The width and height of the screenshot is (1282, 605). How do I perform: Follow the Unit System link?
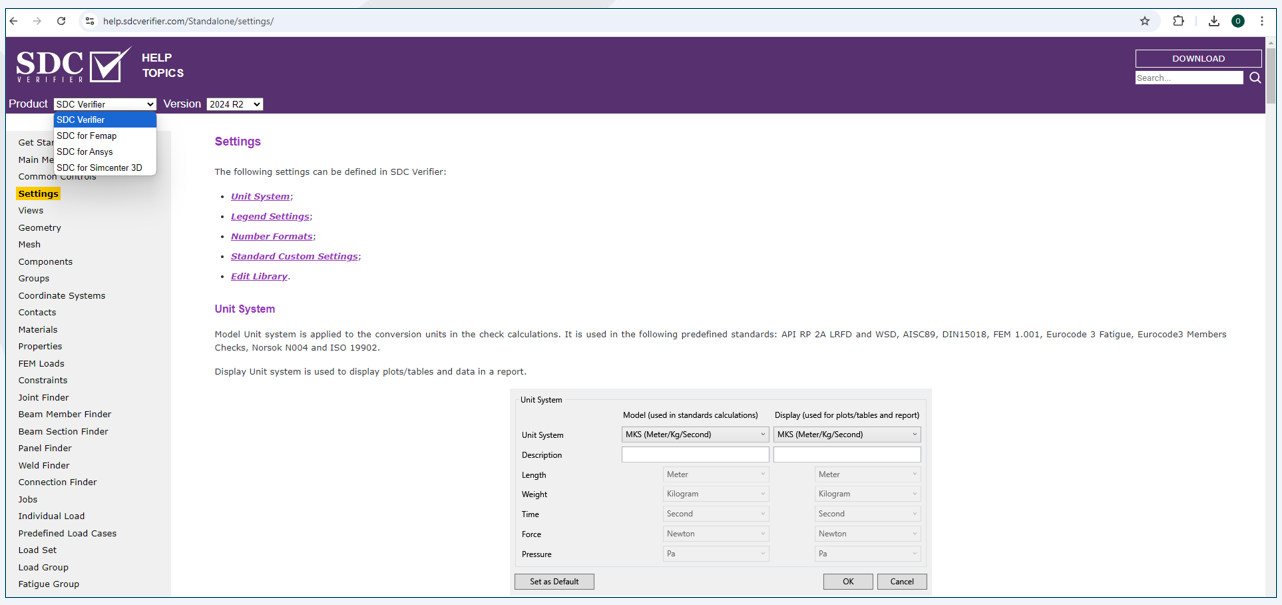click(260, 197)
